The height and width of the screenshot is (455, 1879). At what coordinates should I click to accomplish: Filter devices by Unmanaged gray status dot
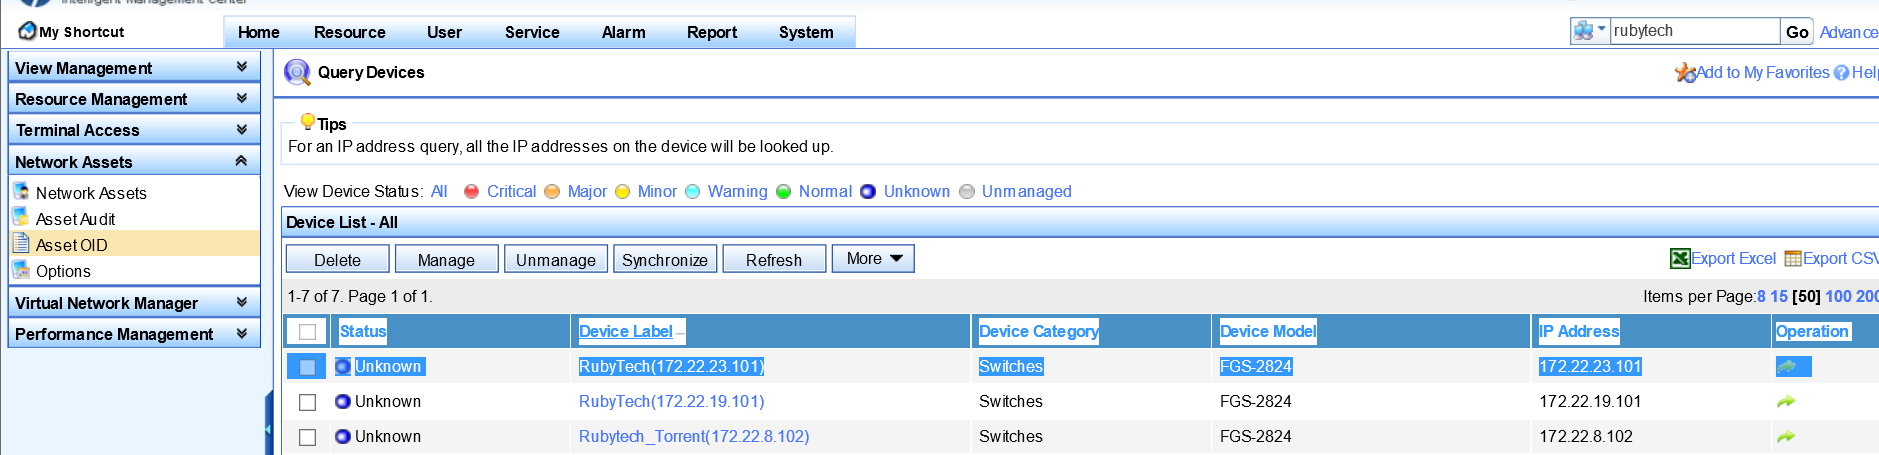(x=967, y=191)
